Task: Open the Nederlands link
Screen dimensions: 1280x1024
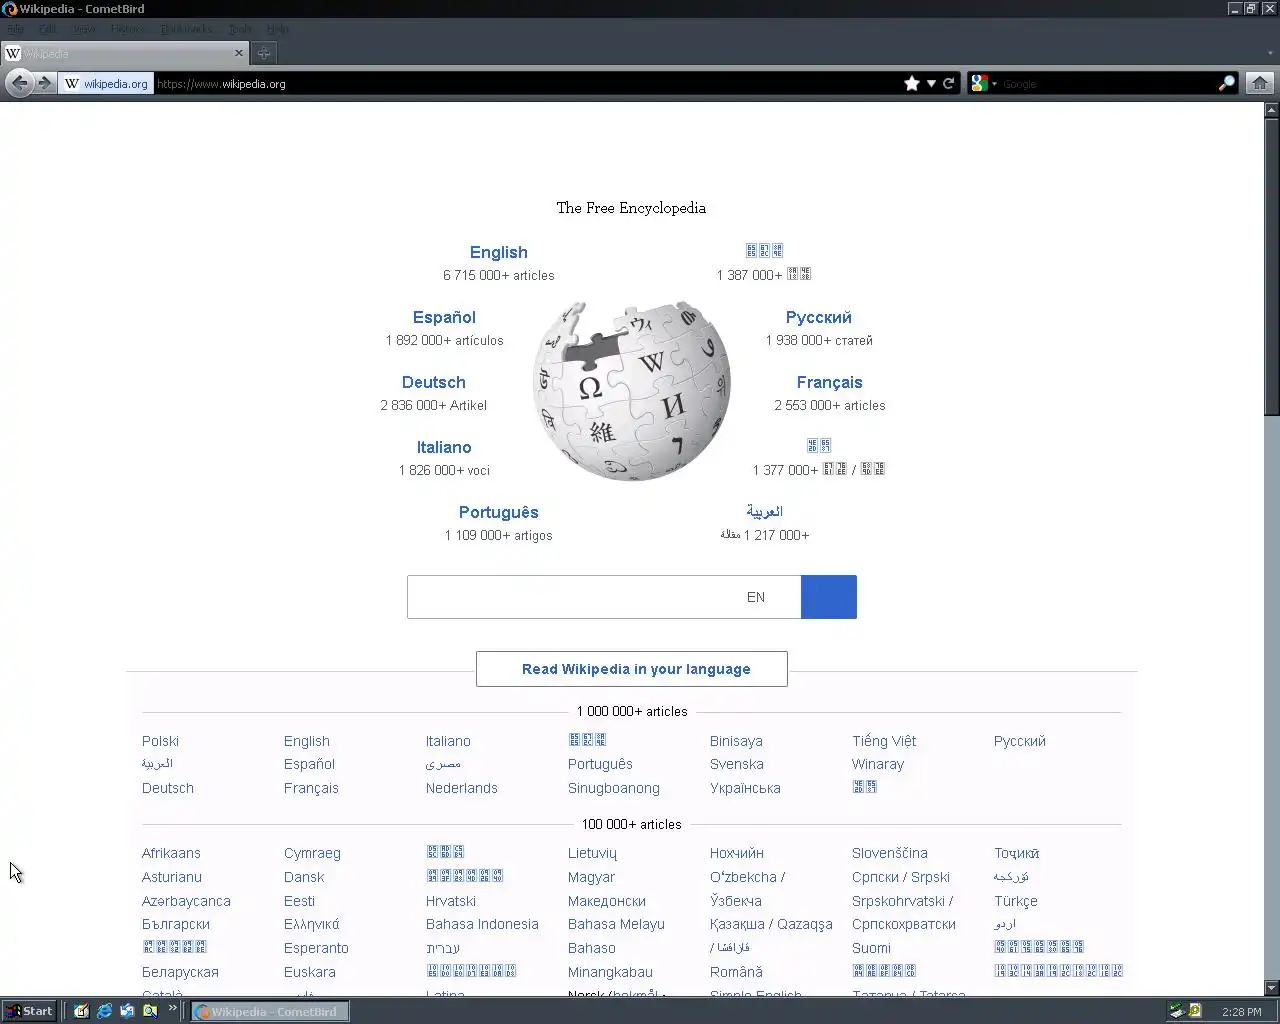Action: (461, 788)
